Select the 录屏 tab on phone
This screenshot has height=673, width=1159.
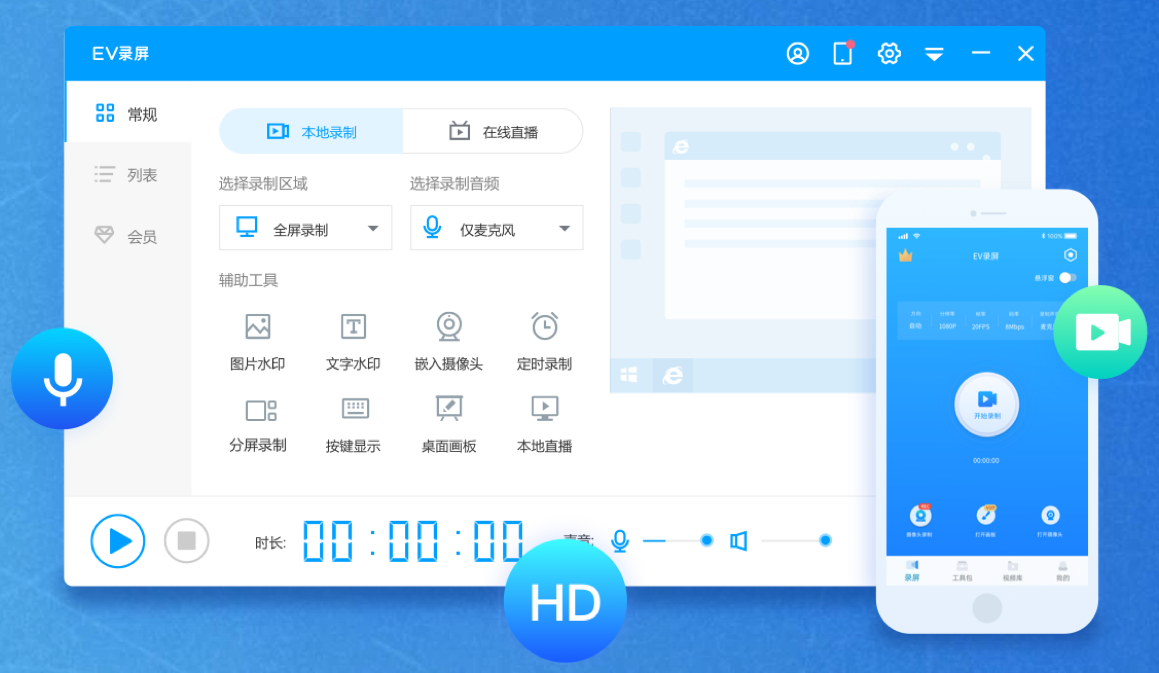coord(912,571)
